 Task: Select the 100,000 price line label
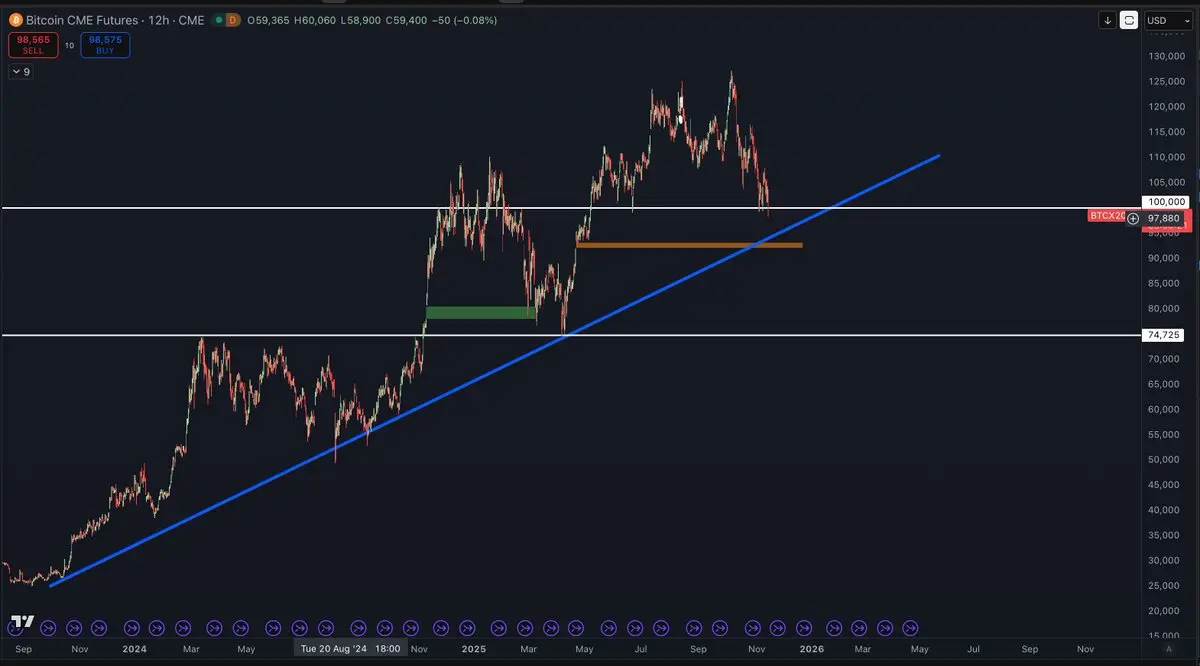1164,202
